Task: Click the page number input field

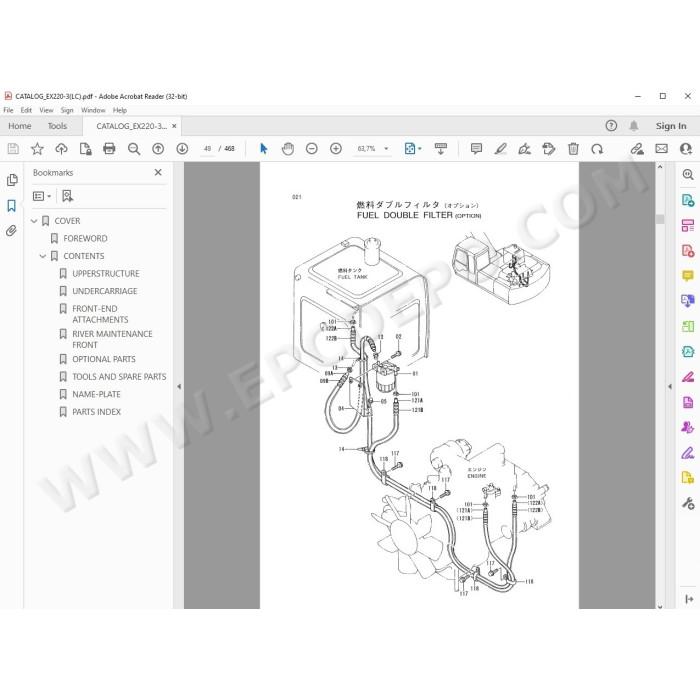Action: 207,149
